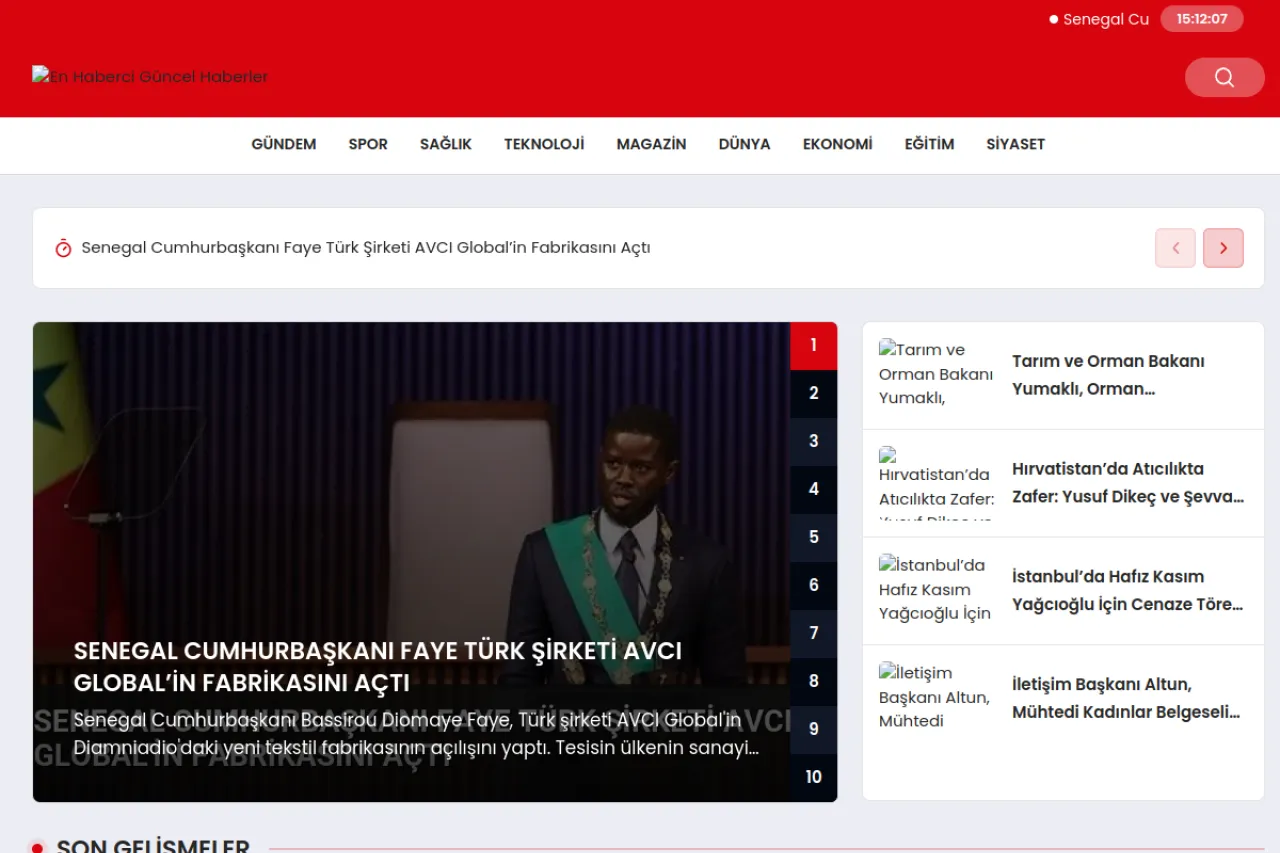Click En Haberci Güncel Haberler logo
The height and width of the screenshot is (853, 1280).
pyautogui.click(x=150, y=76)
